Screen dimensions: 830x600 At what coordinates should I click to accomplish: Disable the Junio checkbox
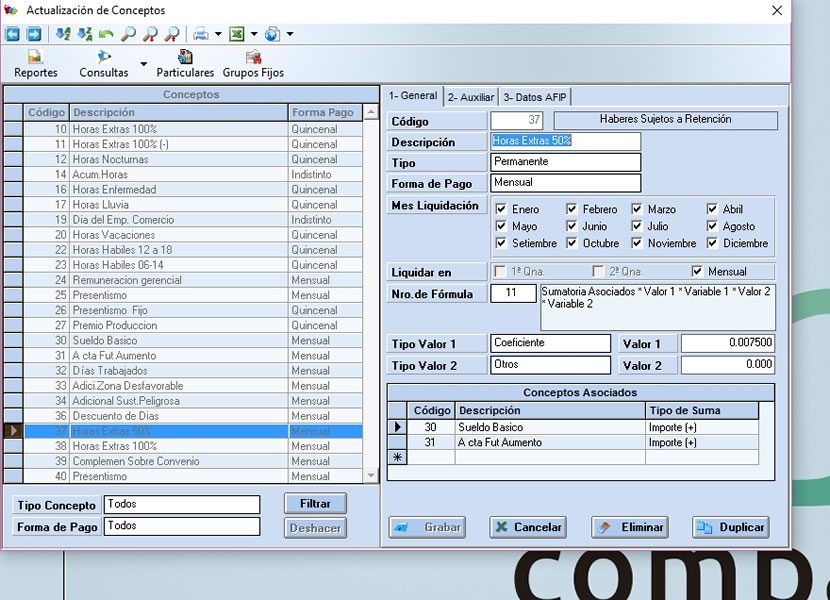coord(572,226)
